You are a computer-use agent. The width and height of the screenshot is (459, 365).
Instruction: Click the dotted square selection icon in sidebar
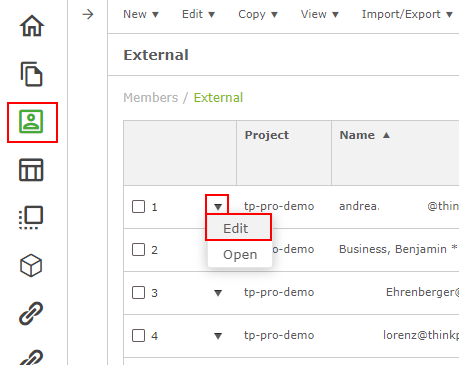pyautogui.click(x=31, y=218)
